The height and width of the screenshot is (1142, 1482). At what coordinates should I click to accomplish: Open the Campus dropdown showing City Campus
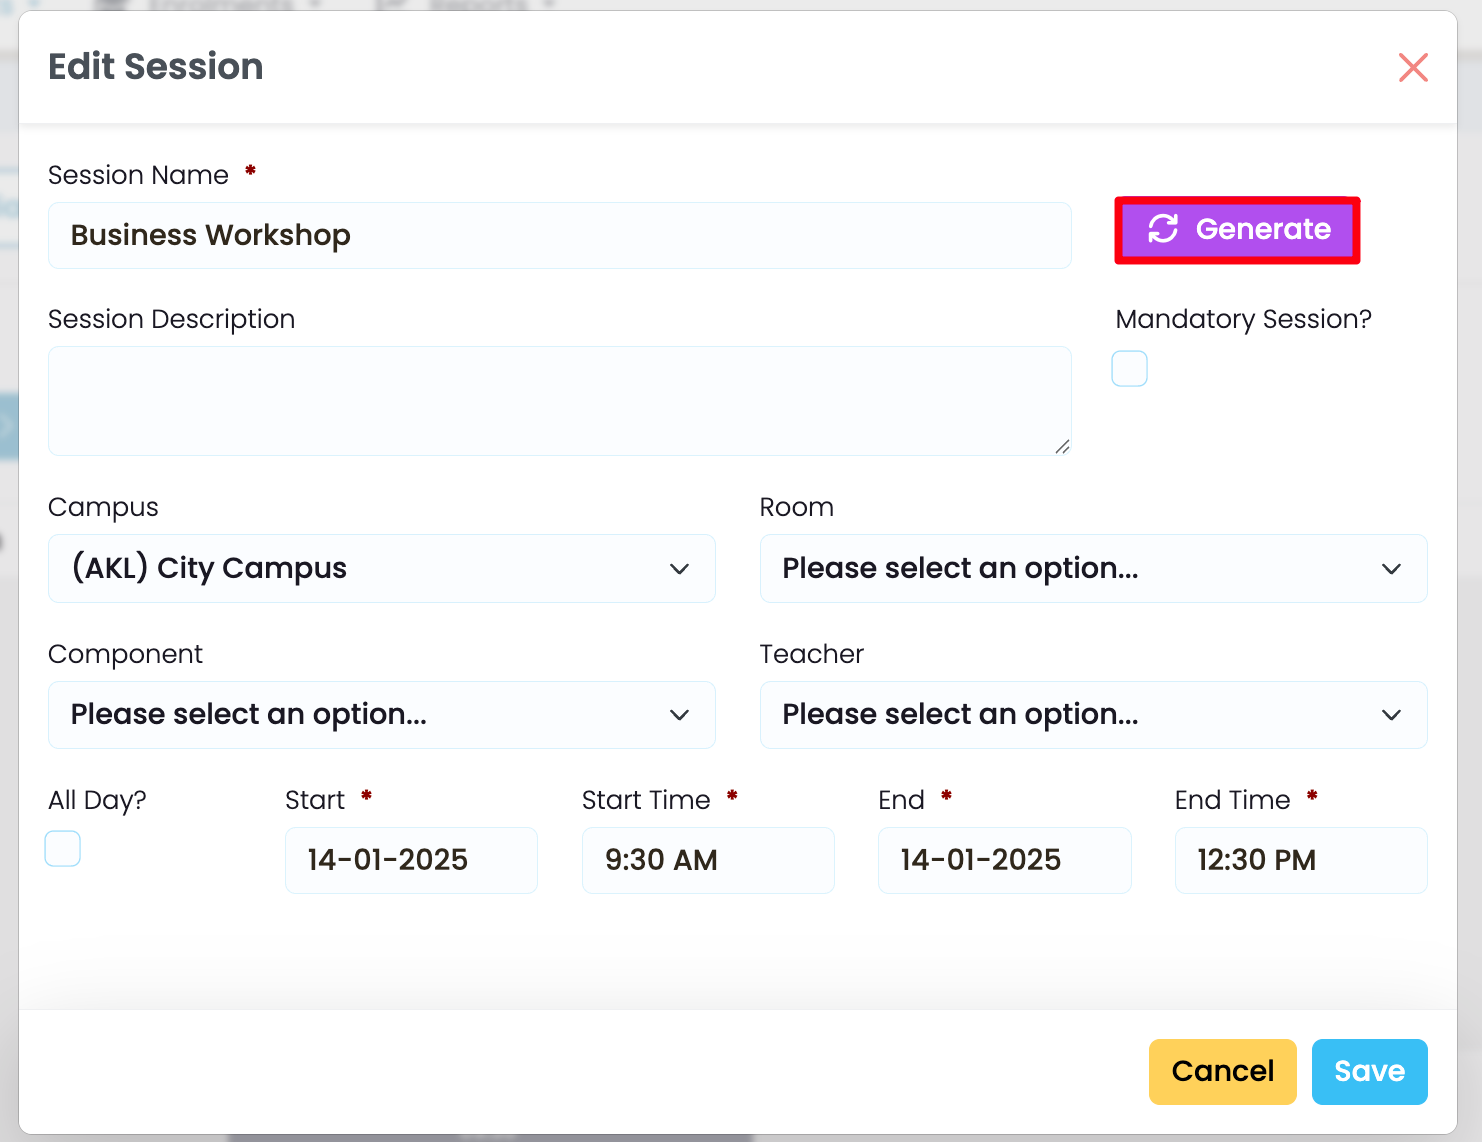tap(381, 568)
